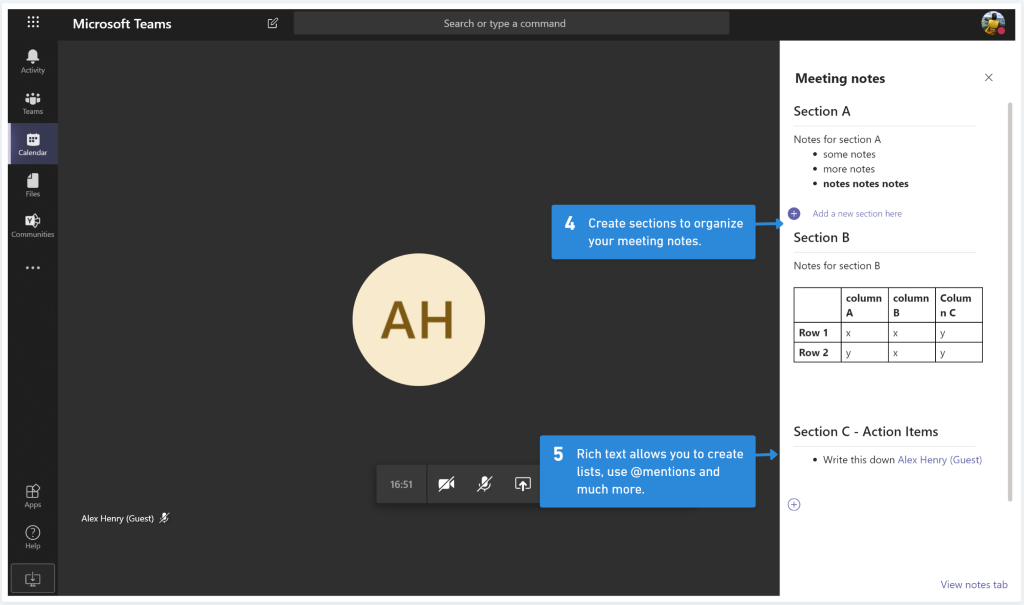
Task: Close the Meeting notes panel
Action: click(x=989, y=78)
